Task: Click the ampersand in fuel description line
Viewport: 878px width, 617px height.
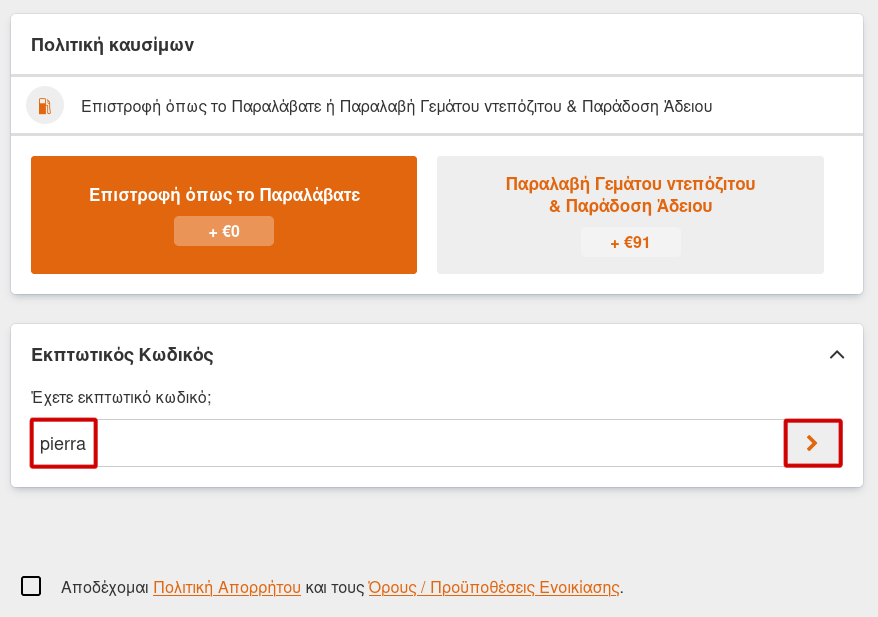Action: (573, 105)
